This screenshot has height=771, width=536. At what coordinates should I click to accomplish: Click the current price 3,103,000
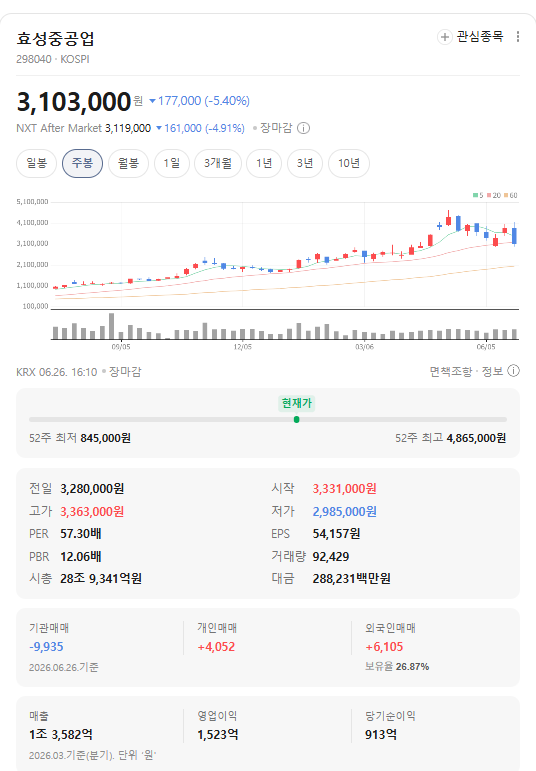coord(74,102)
